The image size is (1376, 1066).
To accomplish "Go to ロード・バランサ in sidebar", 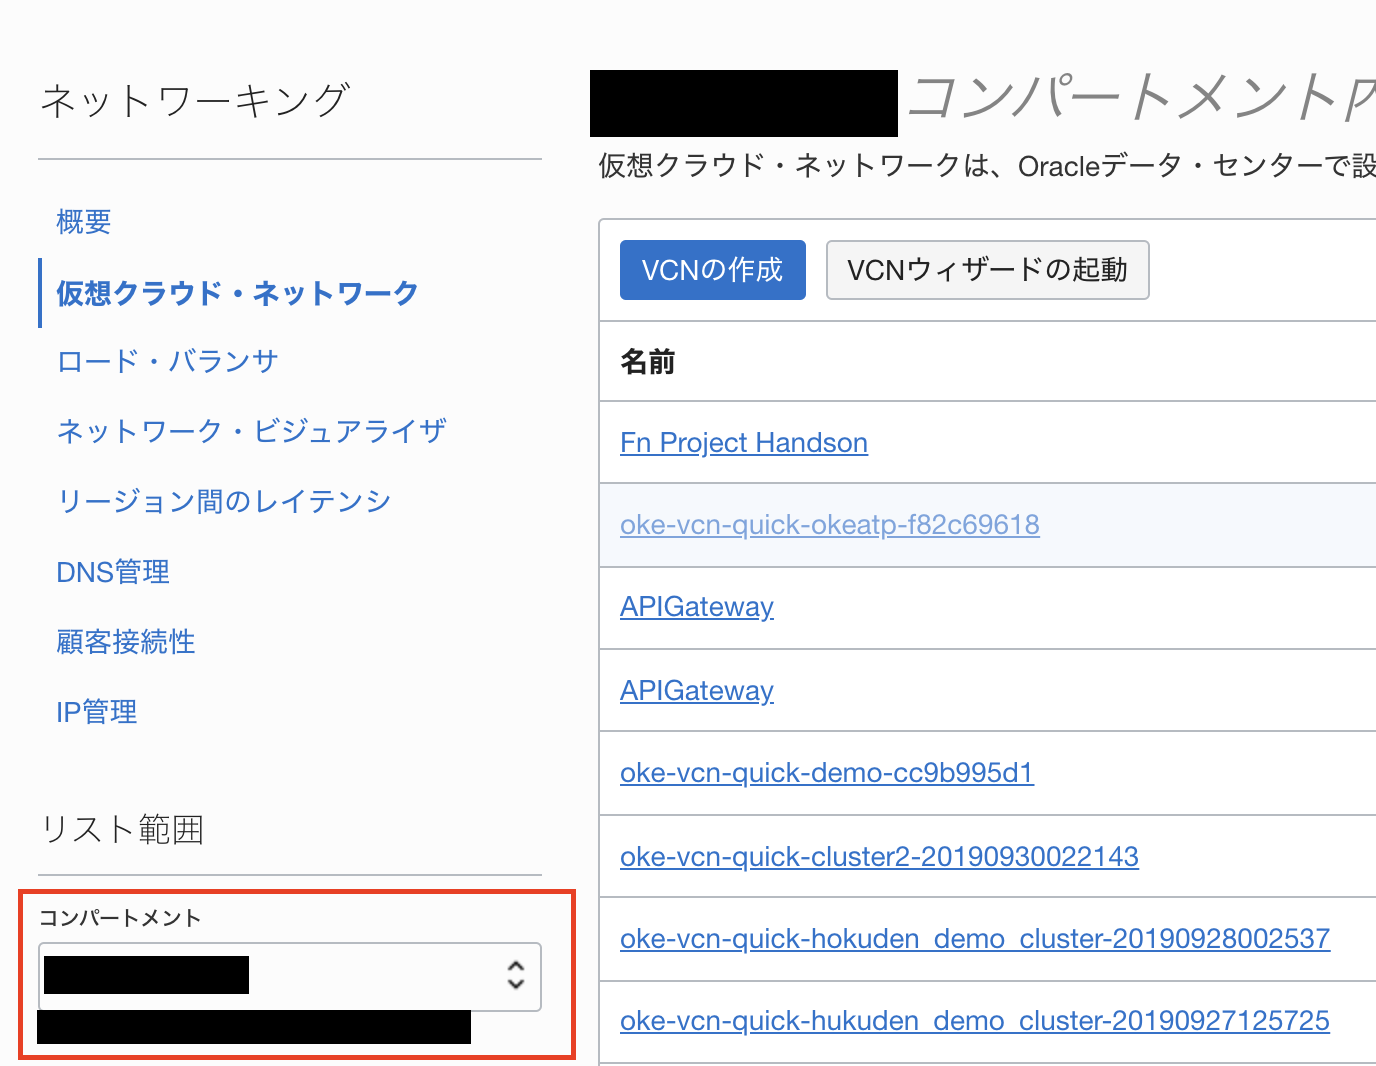I will click(x=167, y=361).
